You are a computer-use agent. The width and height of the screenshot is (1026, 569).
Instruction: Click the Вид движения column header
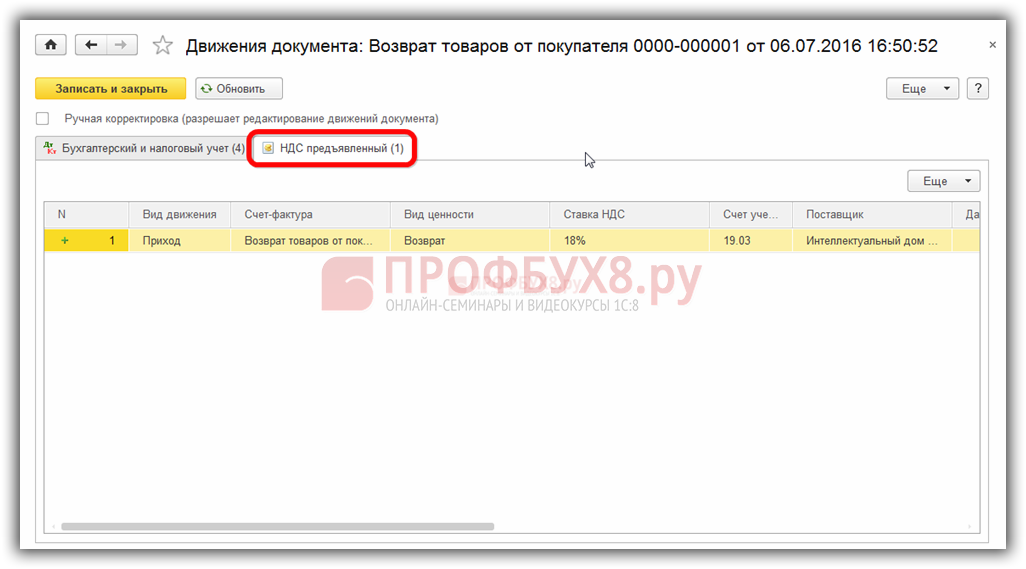pos(179,214)
